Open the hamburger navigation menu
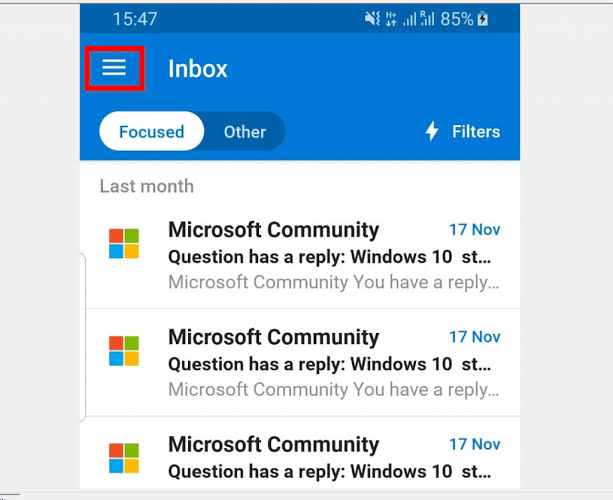This screenshot has width=613, height=500. coord(114,68)
